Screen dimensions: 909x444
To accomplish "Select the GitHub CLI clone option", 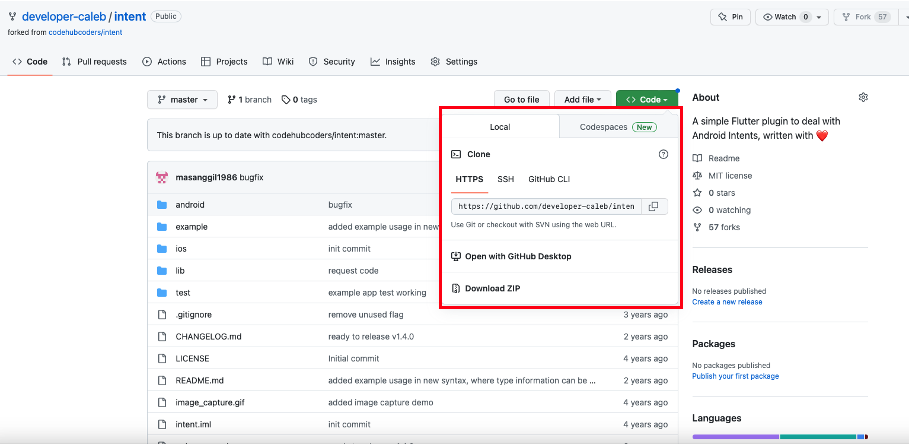I will pos(549,179).
